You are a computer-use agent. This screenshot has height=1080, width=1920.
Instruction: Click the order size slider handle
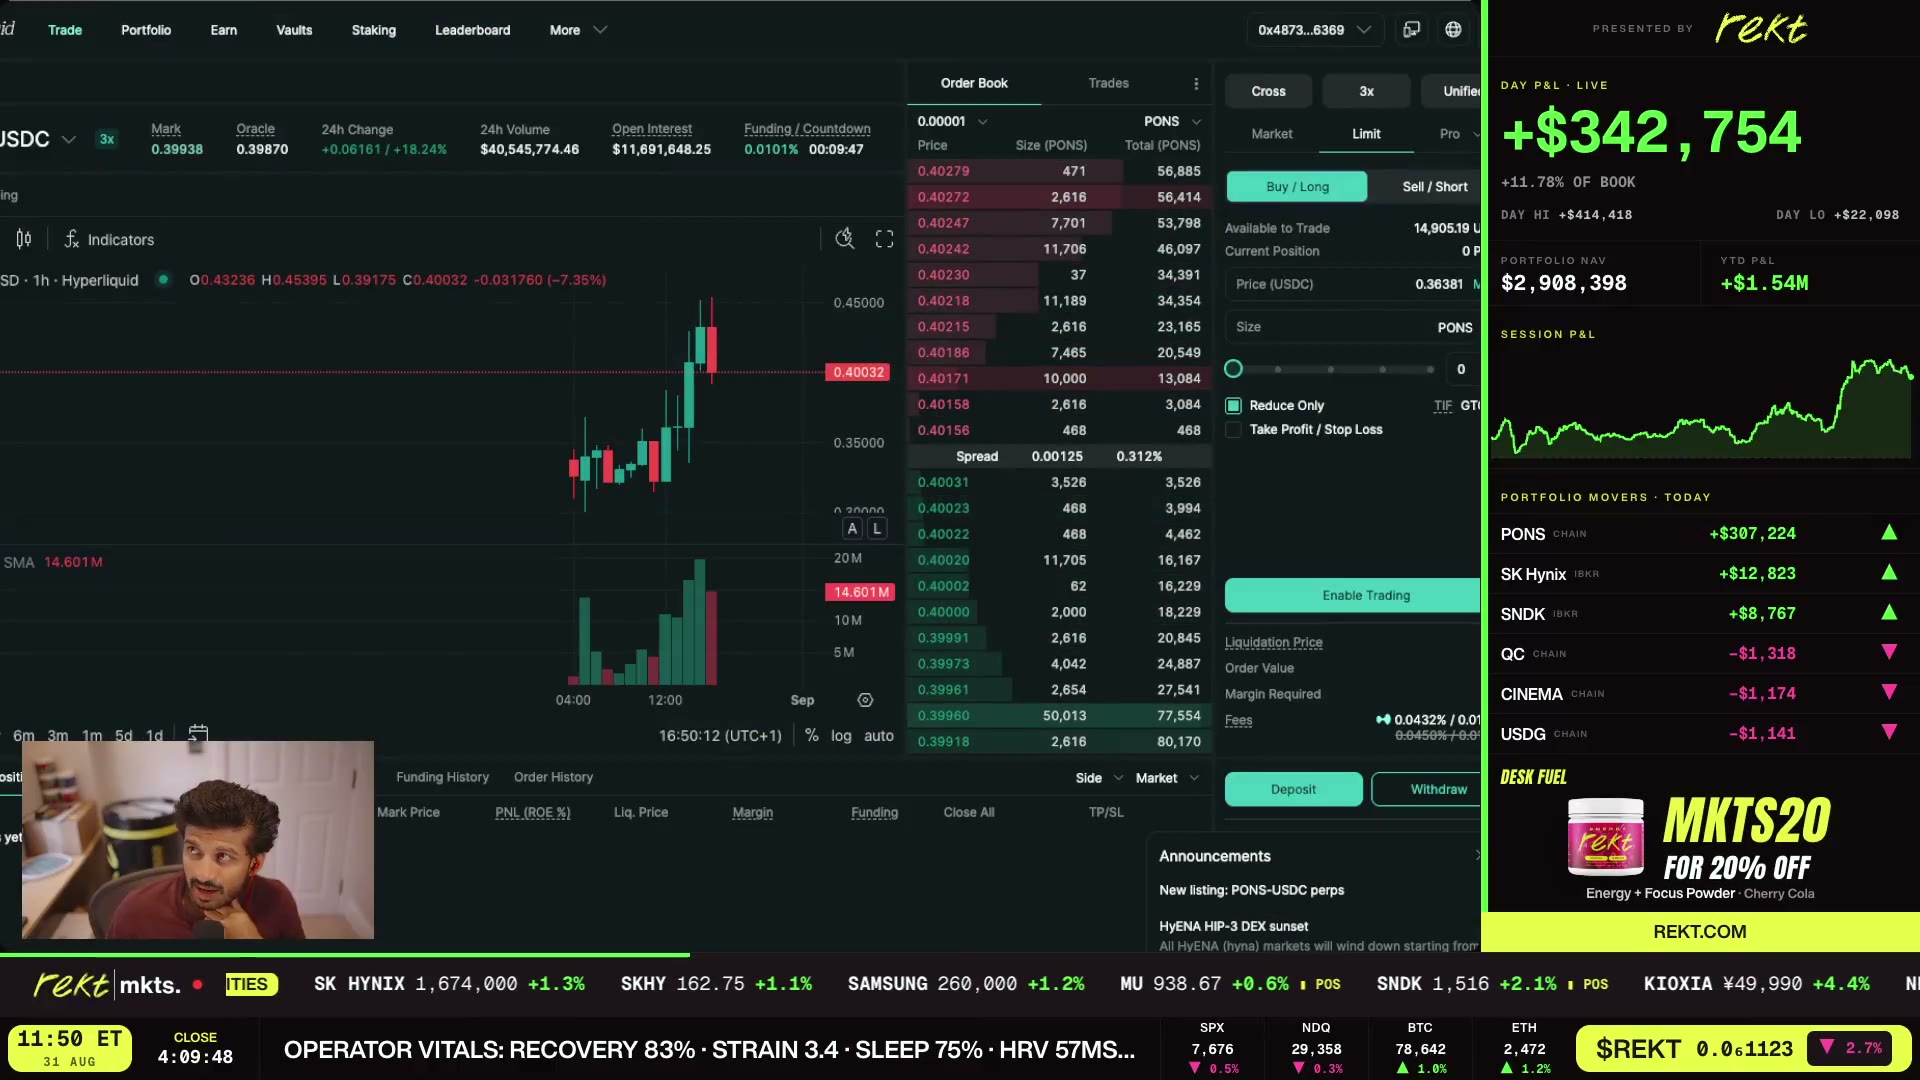click(x=1233, y=369)
